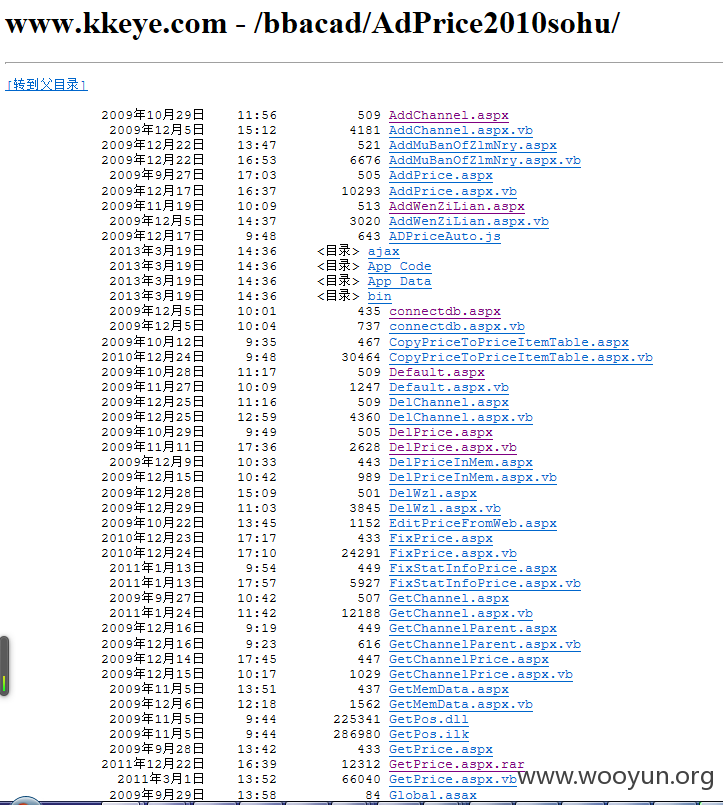Viewport: 723px width, 805px height.
Task: Open GetChannelPrice.aspx link
Action: [469, 659]
